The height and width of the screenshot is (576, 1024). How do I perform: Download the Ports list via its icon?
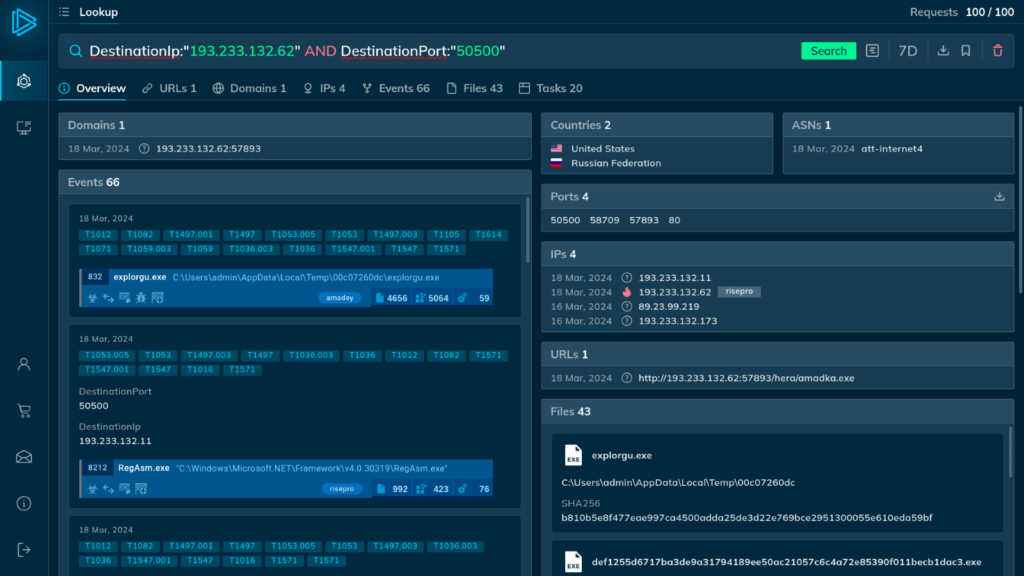click(999, 197)
